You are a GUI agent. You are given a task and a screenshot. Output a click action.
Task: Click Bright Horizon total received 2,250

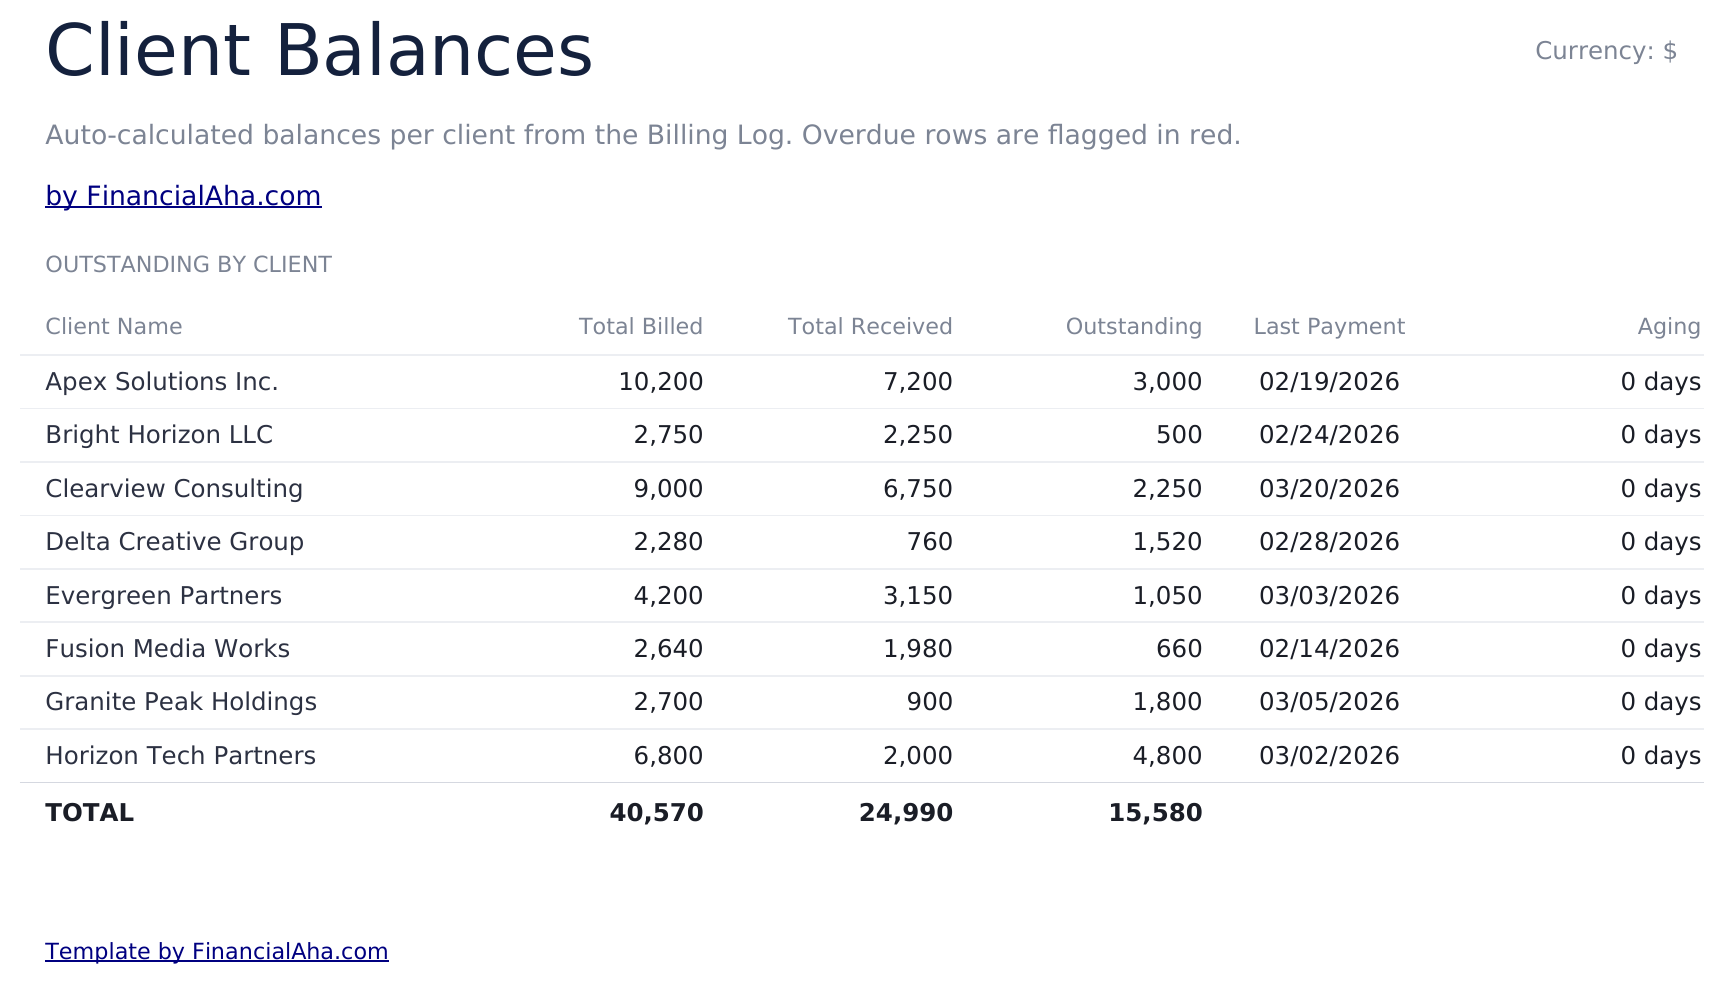918,435
